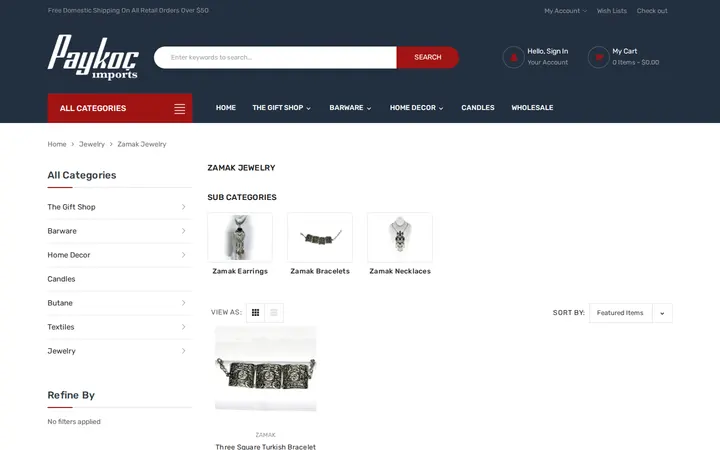
Task: Focus the keyword search input field
Action: point(276,57)
